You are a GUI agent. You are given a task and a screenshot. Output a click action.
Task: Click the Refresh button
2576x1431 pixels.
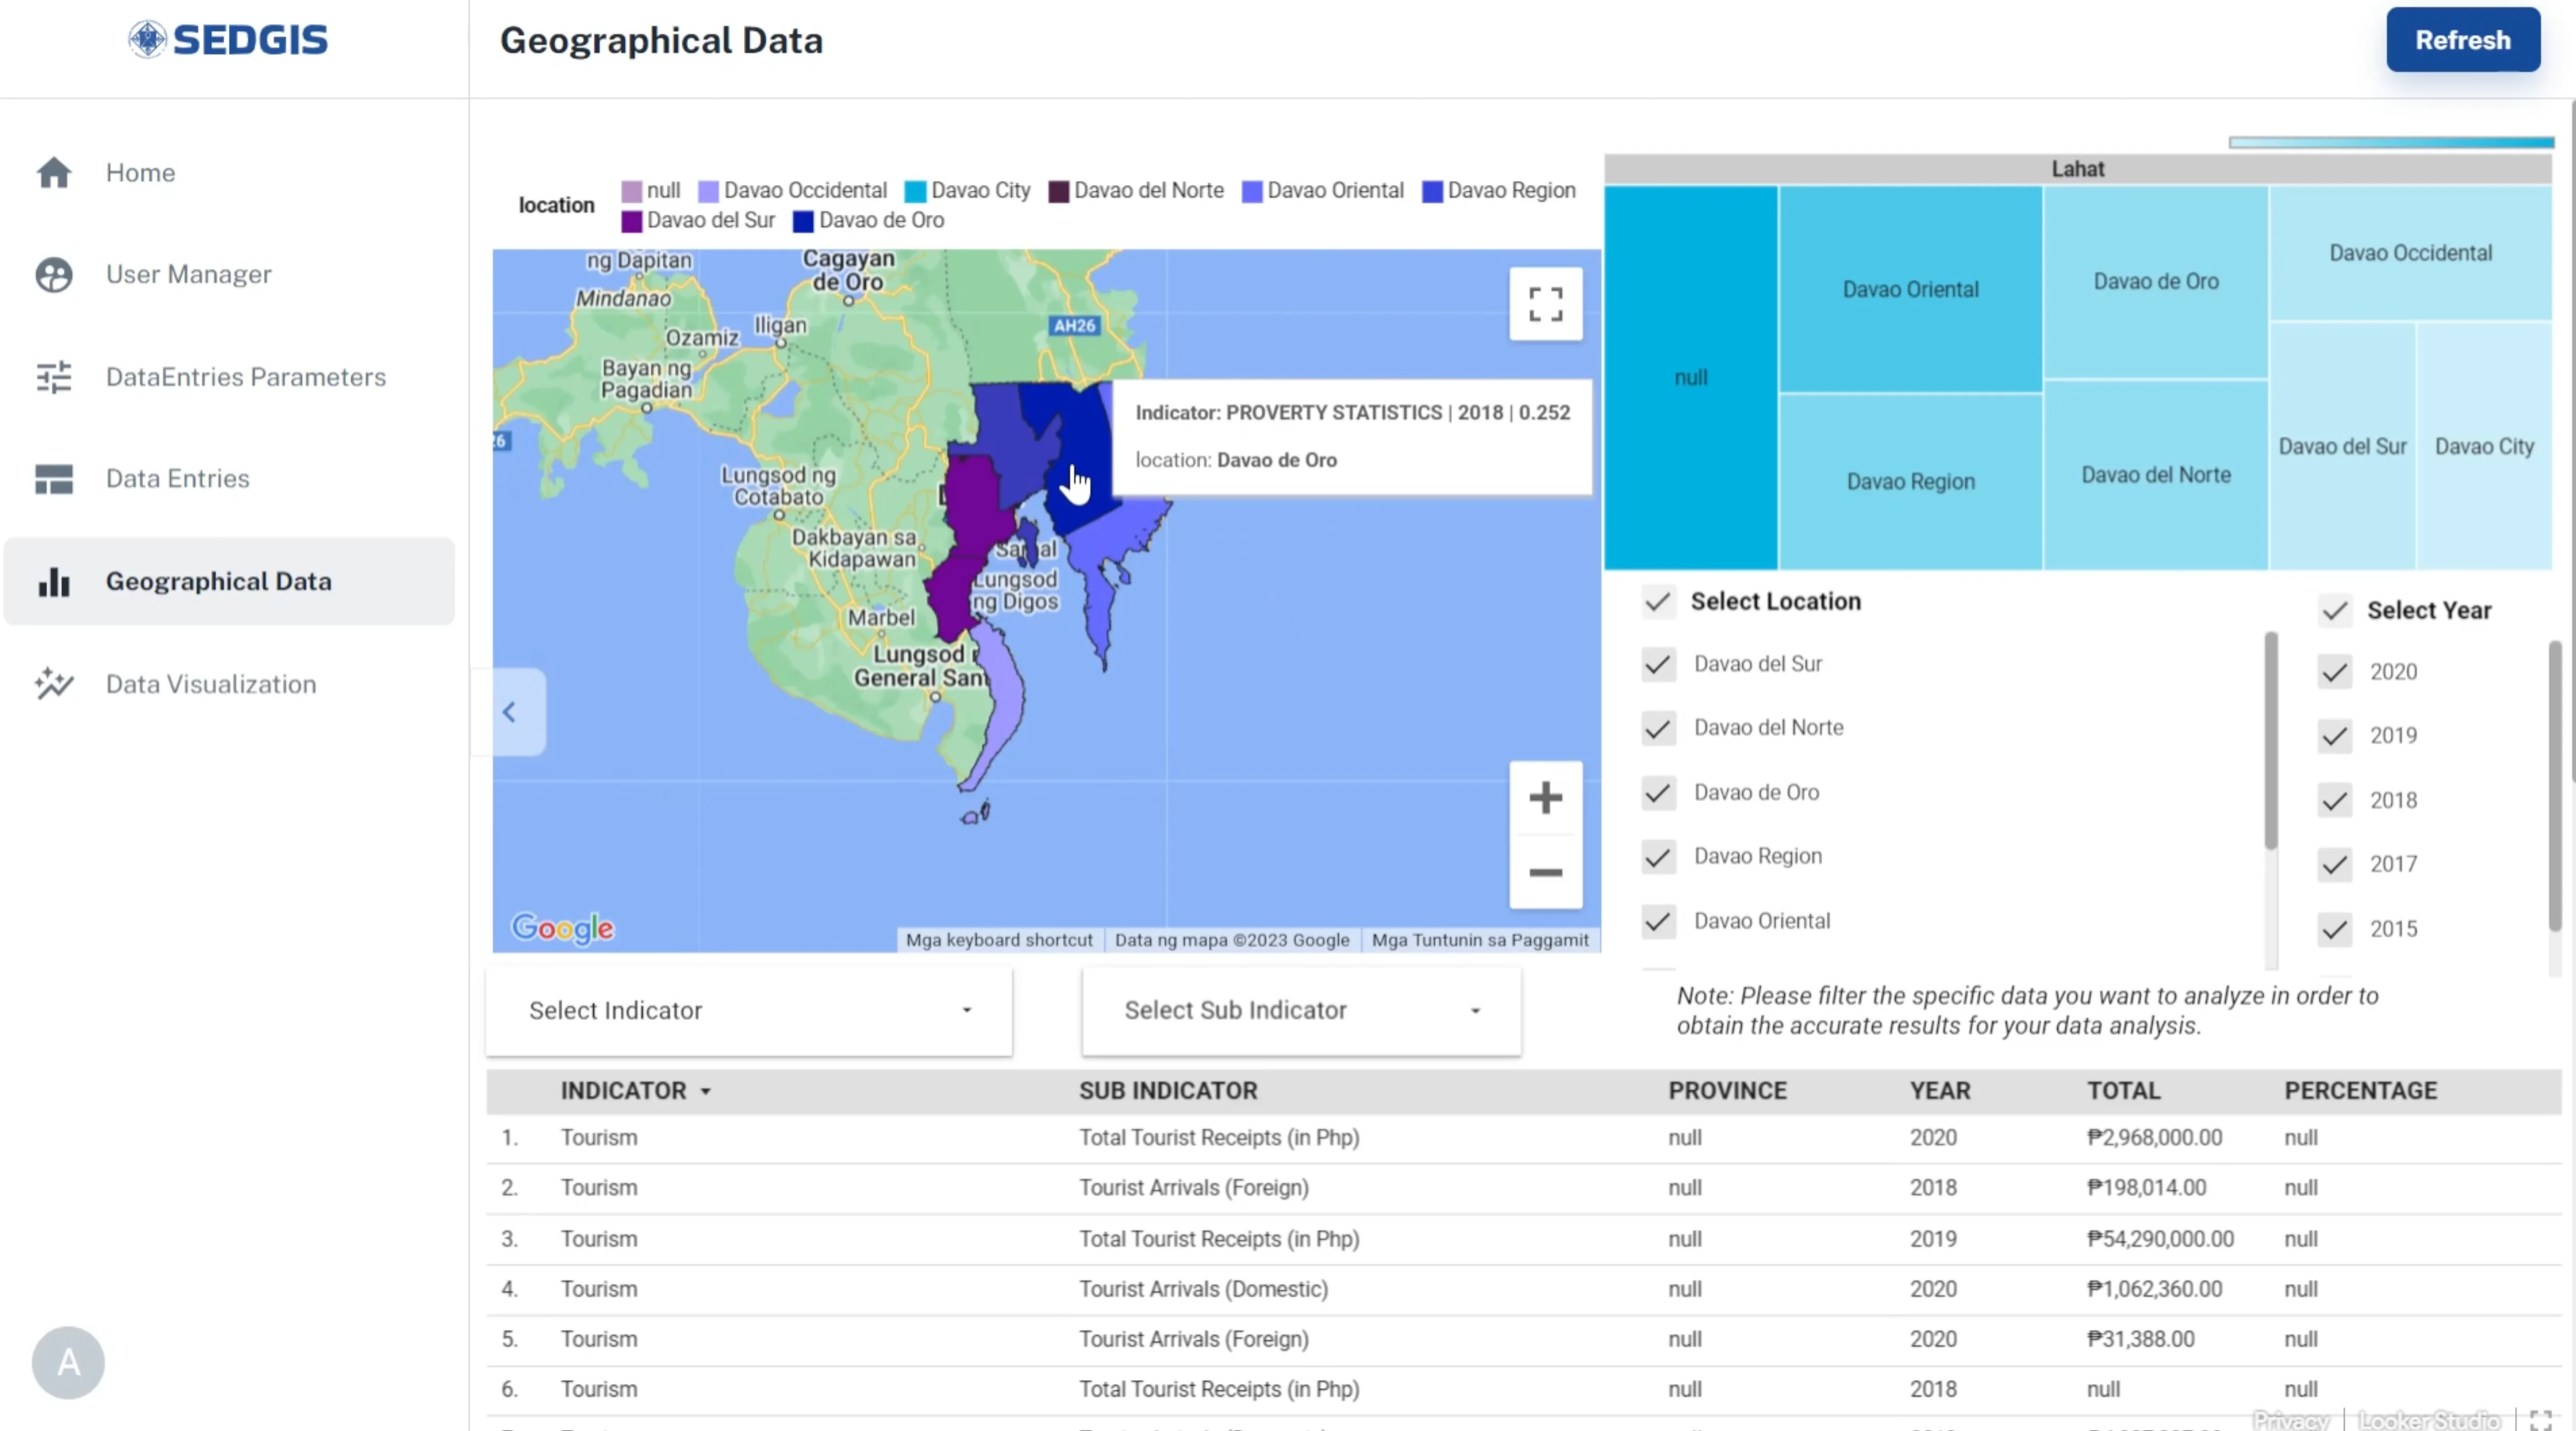point(2462,40)
